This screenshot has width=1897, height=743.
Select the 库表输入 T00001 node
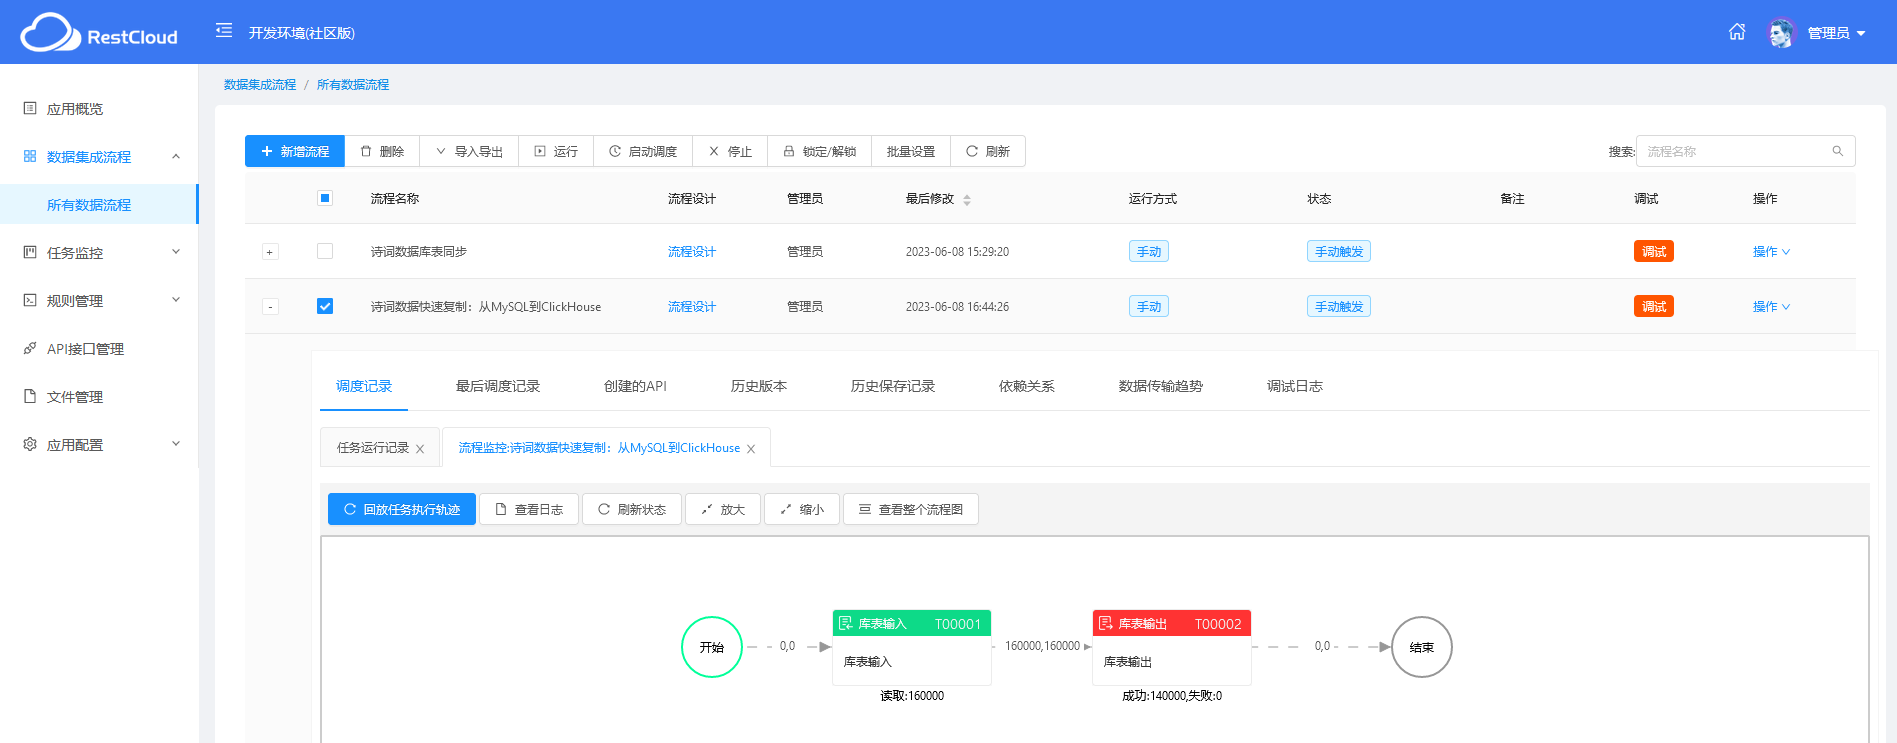point(912,647)
